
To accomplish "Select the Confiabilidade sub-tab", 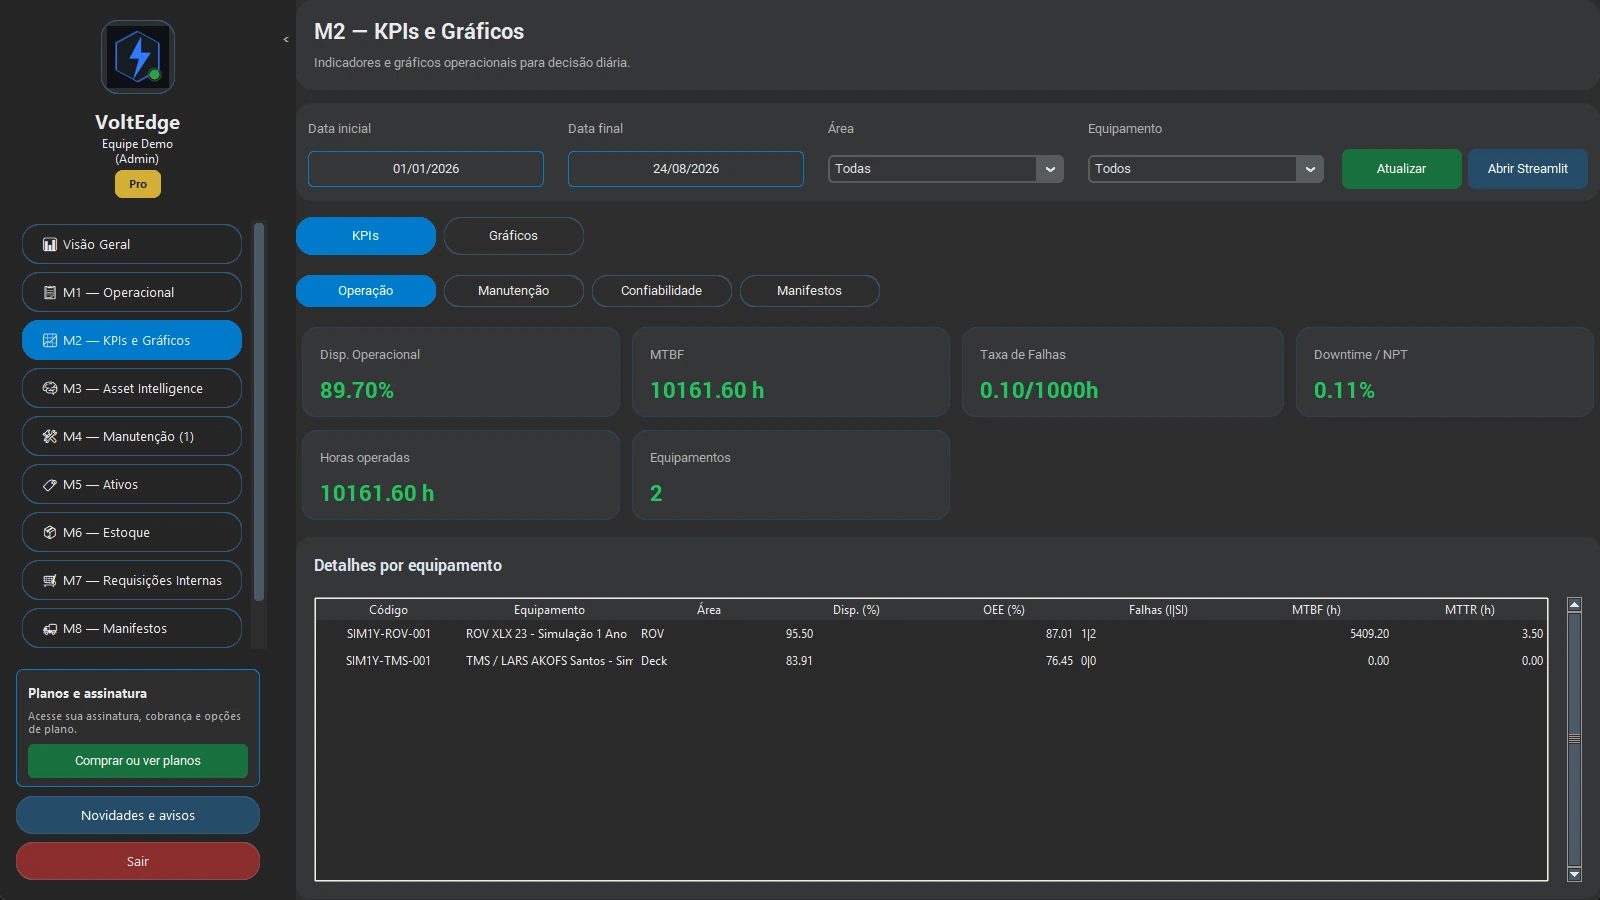I will 662,291.
